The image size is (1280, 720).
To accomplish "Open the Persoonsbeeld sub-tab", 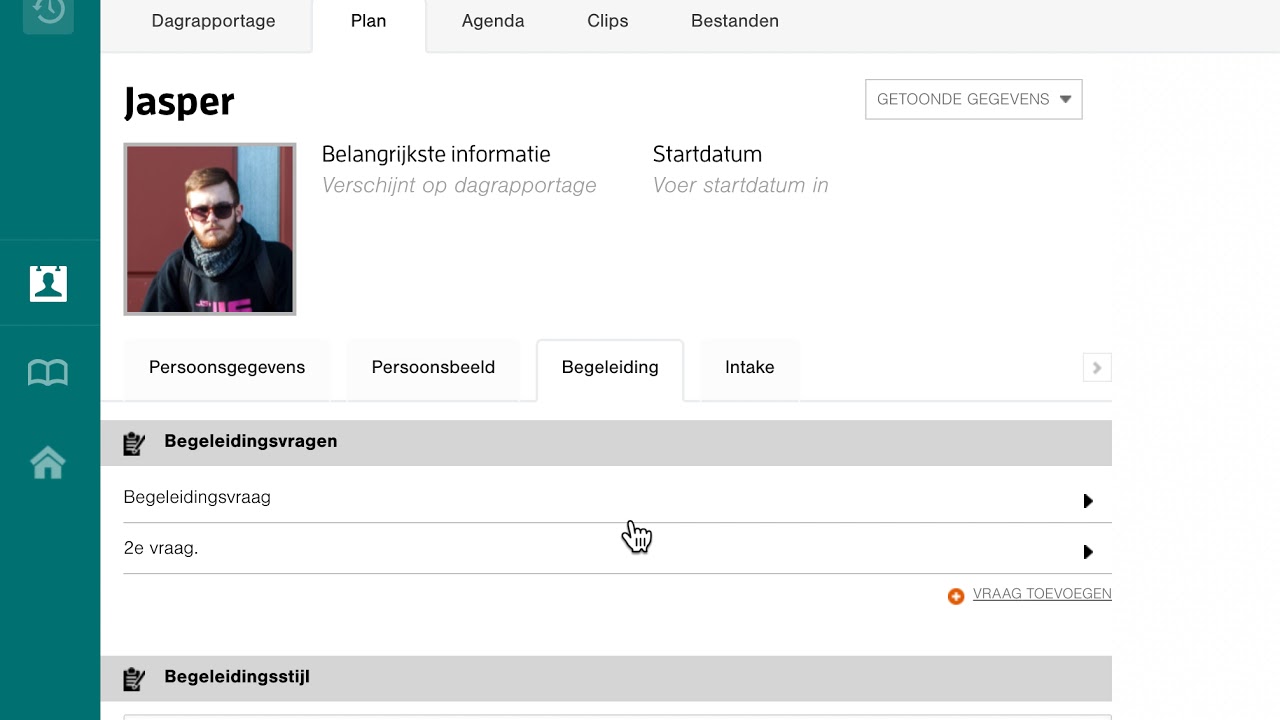I will (x=433, y=368).
